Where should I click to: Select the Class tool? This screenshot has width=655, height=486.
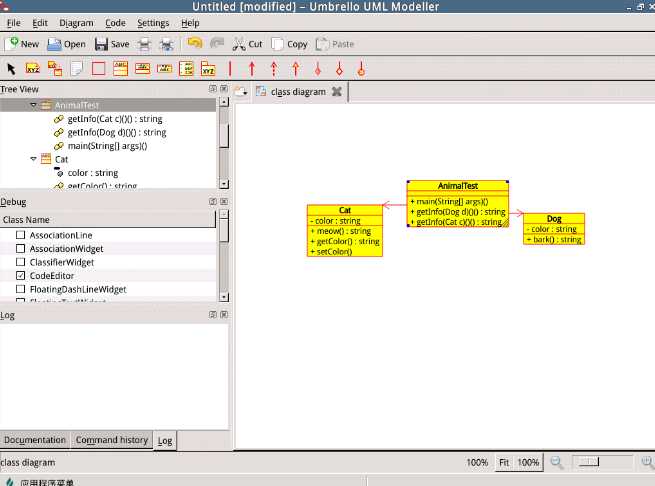tap(120, 69)
